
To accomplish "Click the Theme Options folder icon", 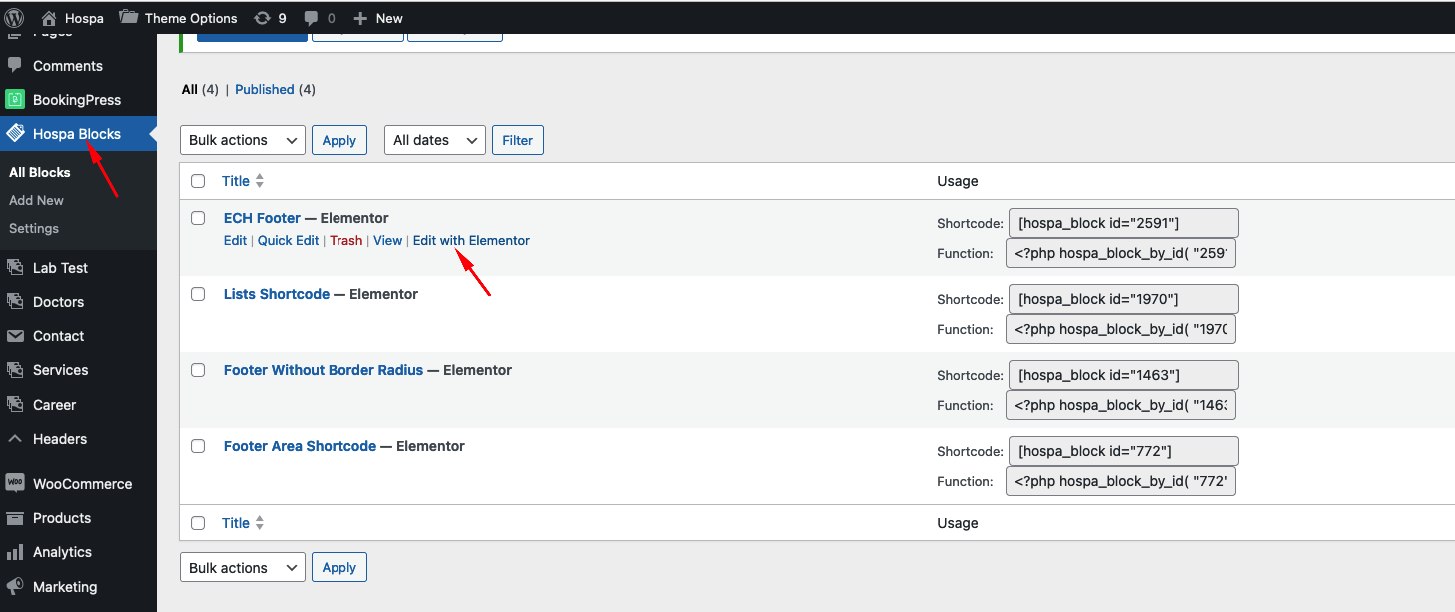I will pos(128,17).
